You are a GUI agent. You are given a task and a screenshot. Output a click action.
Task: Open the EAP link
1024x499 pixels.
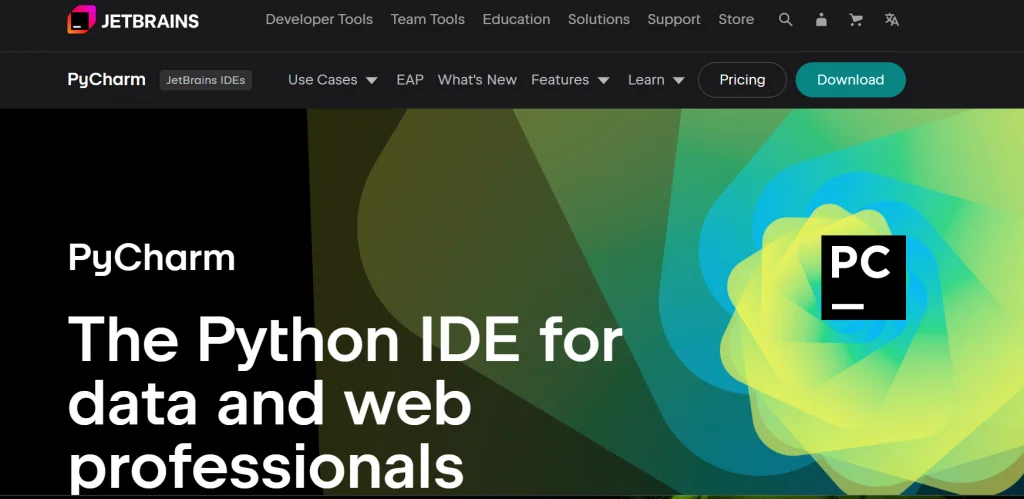coord(410,80)
